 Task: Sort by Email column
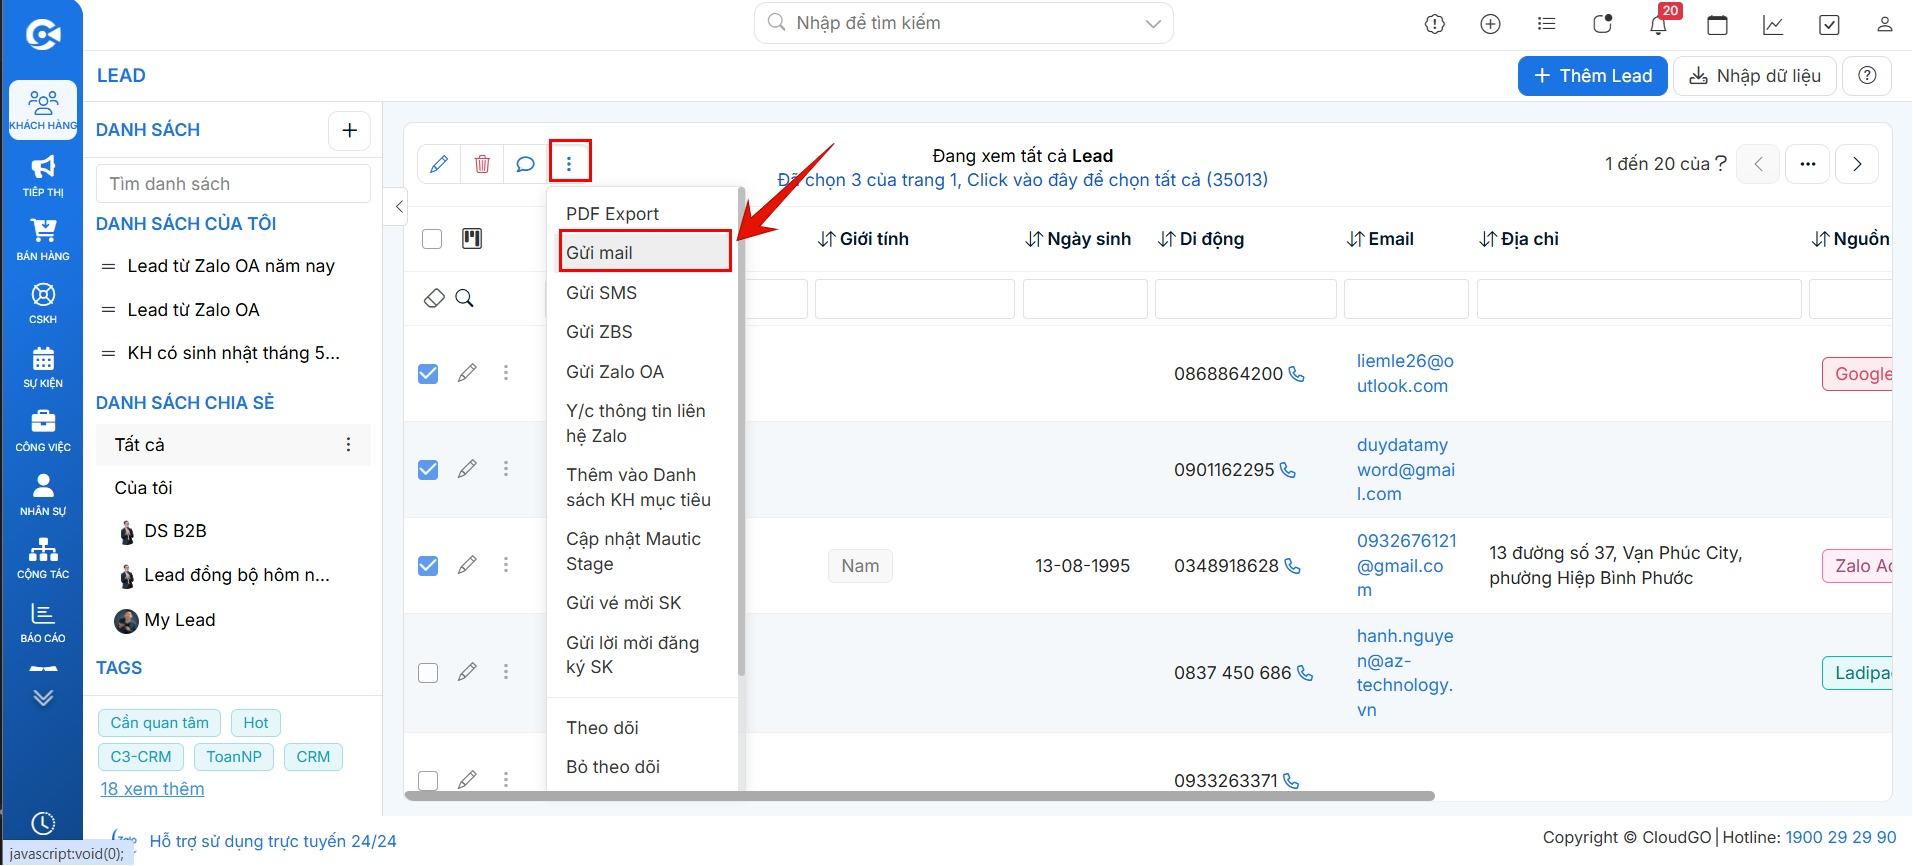[x=1380, y=239]
